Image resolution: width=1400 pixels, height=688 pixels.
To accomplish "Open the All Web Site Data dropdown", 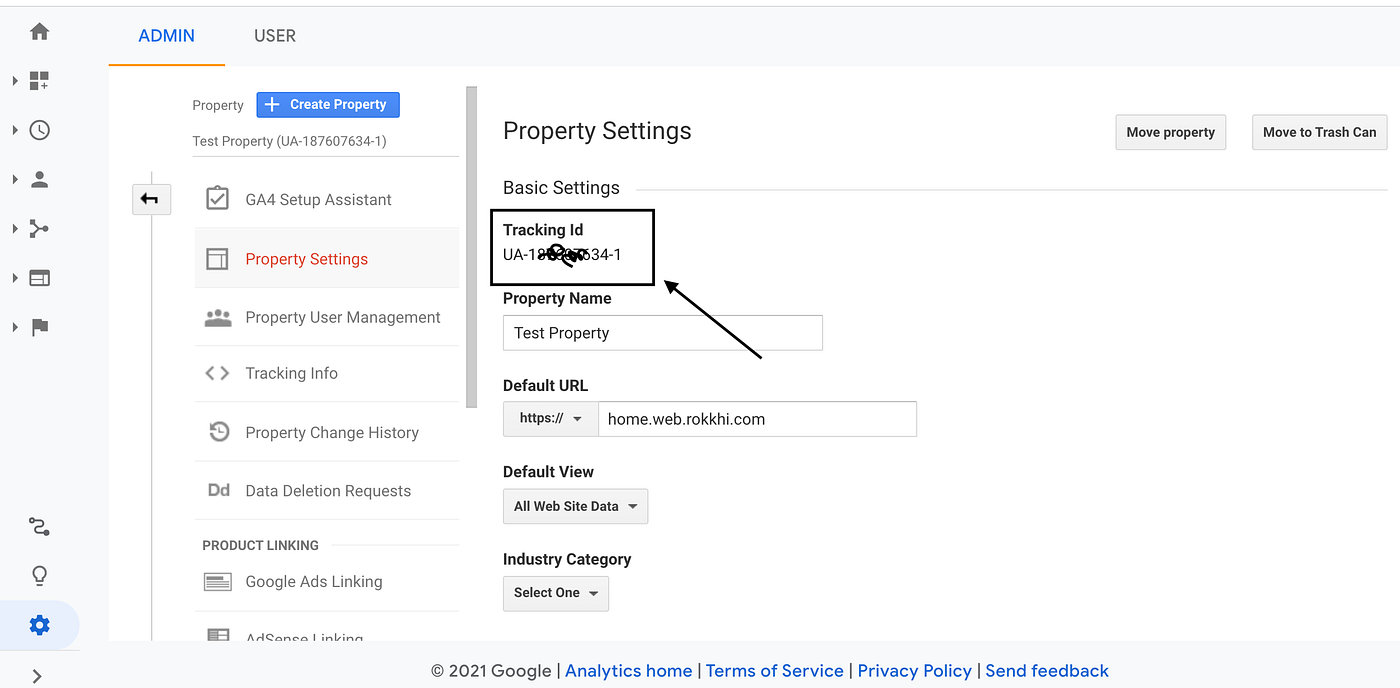I will tap(575, 507).
